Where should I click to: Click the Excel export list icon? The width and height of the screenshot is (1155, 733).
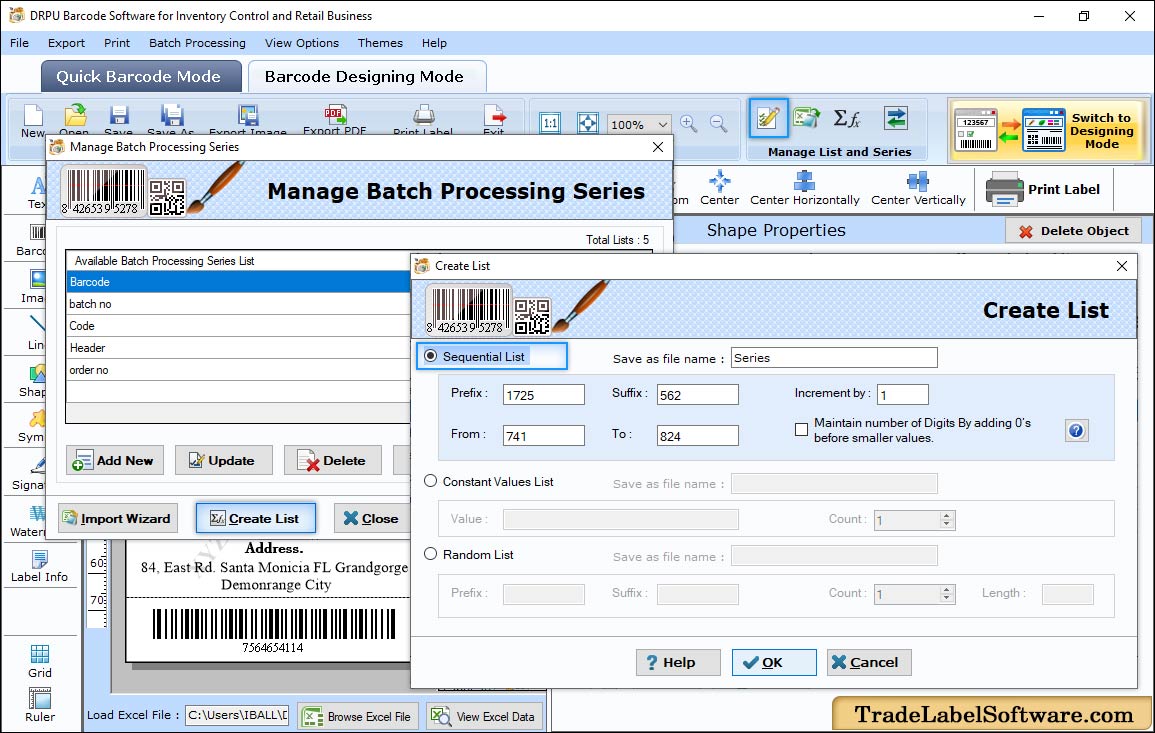click(x=807, y=118)
